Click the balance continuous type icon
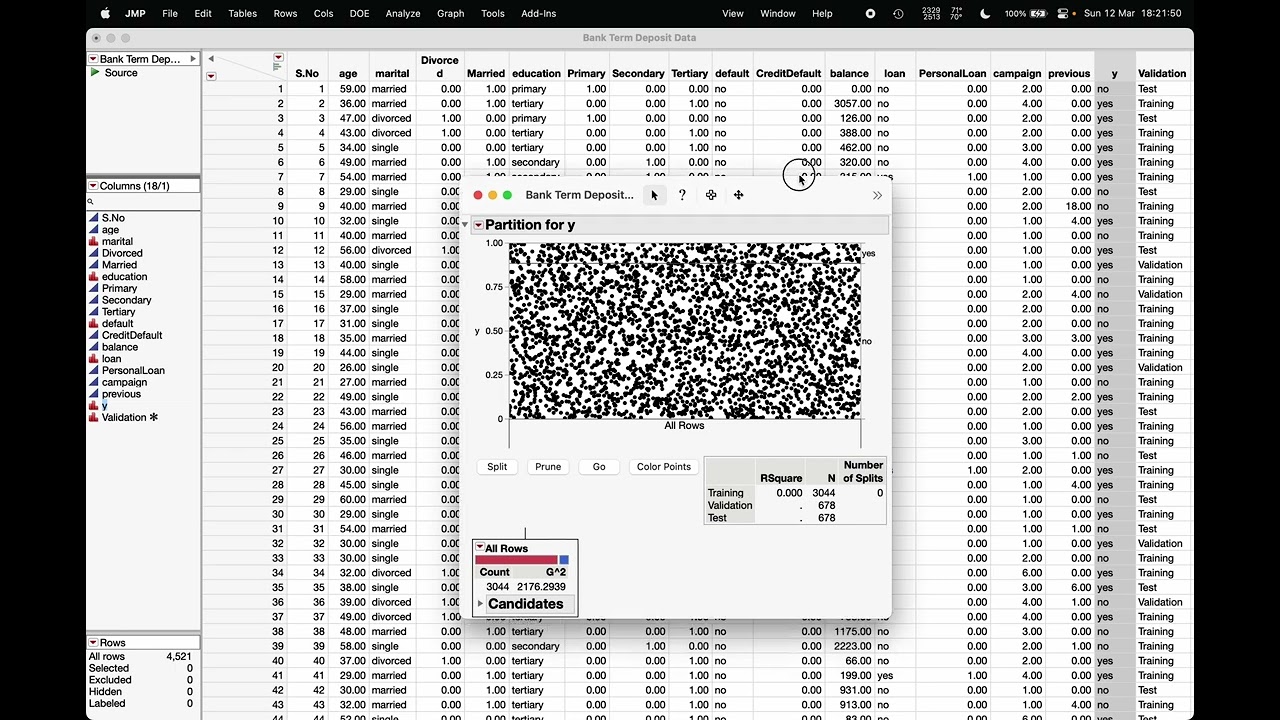This screenshot has height=720, width=1280. (94, 347)
